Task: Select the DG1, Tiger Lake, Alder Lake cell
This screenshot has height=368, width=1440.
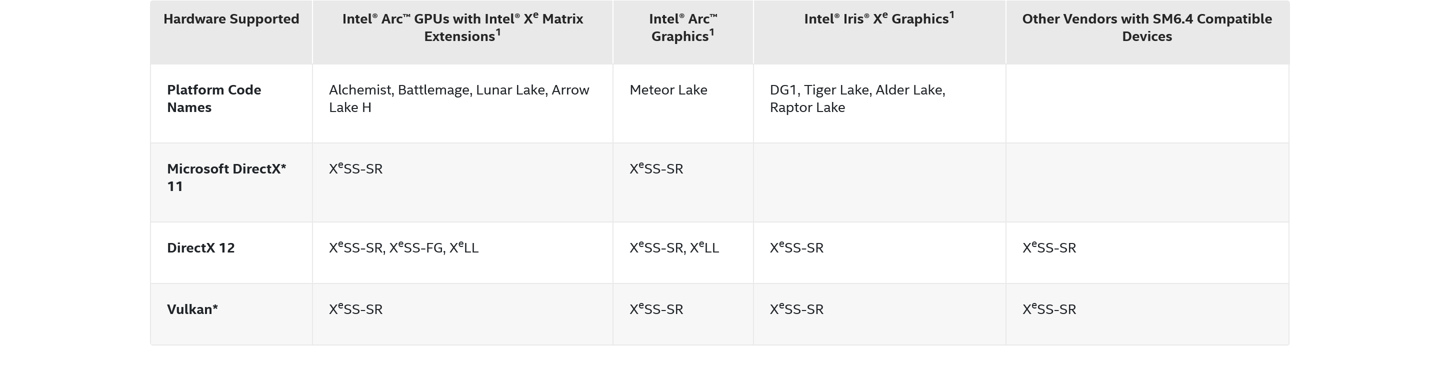Action: click(857, 98)
